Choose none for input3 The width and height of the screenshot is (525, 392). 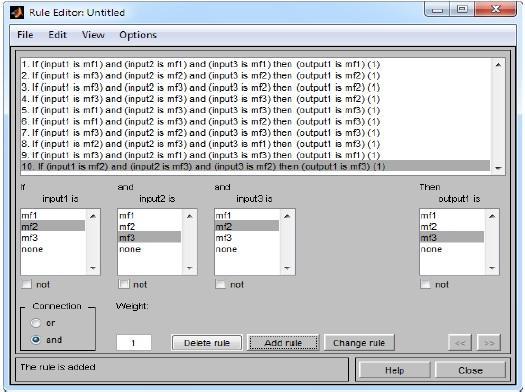point(247,249)
